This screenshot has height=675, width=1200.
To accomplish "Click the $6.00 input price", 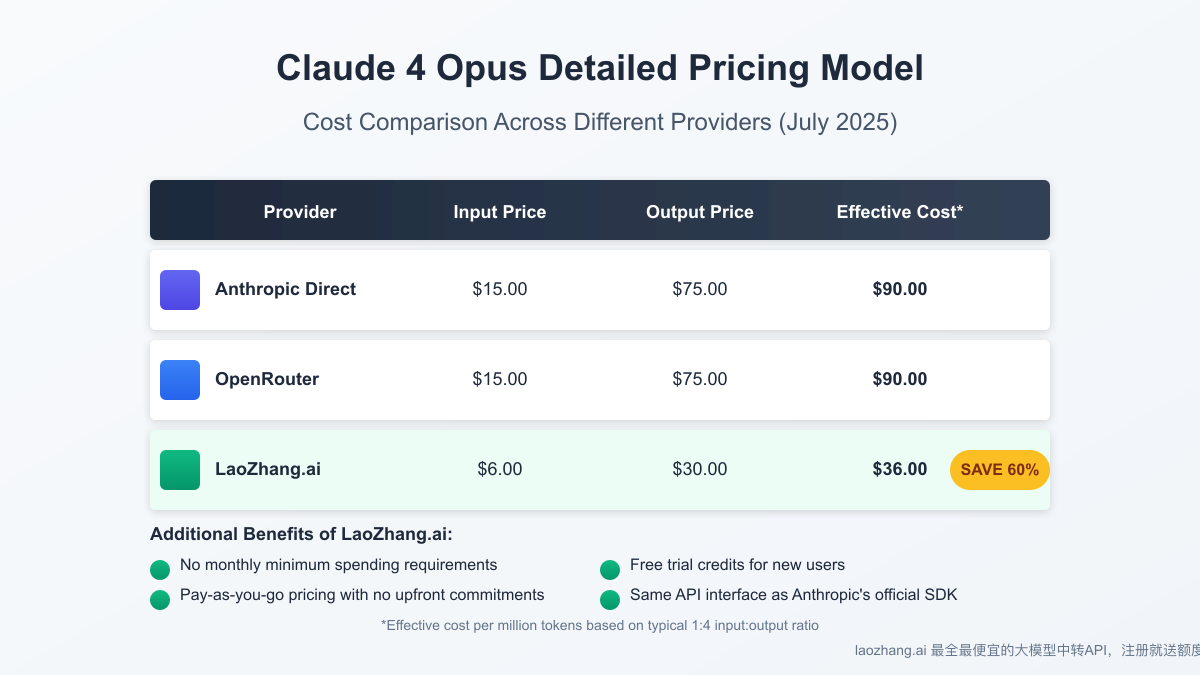I will (x=500, y=470).
